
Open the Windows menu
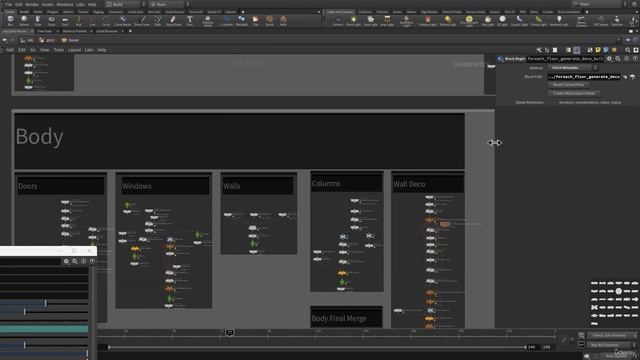coord(64,4)
